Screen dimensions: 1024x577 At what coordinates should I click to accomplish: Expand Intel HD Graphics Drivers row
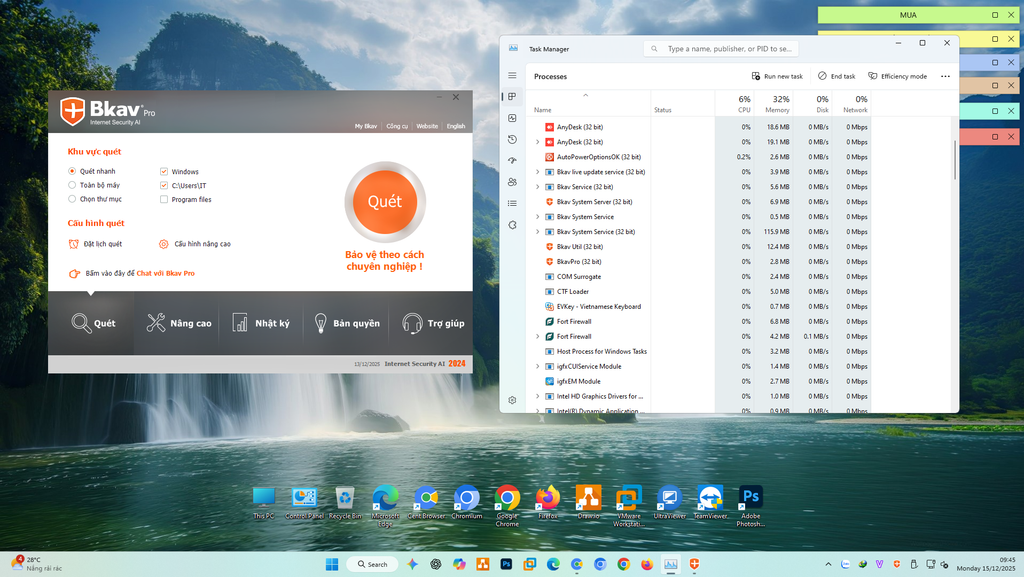pyautogui.click(x=537, y=396)
